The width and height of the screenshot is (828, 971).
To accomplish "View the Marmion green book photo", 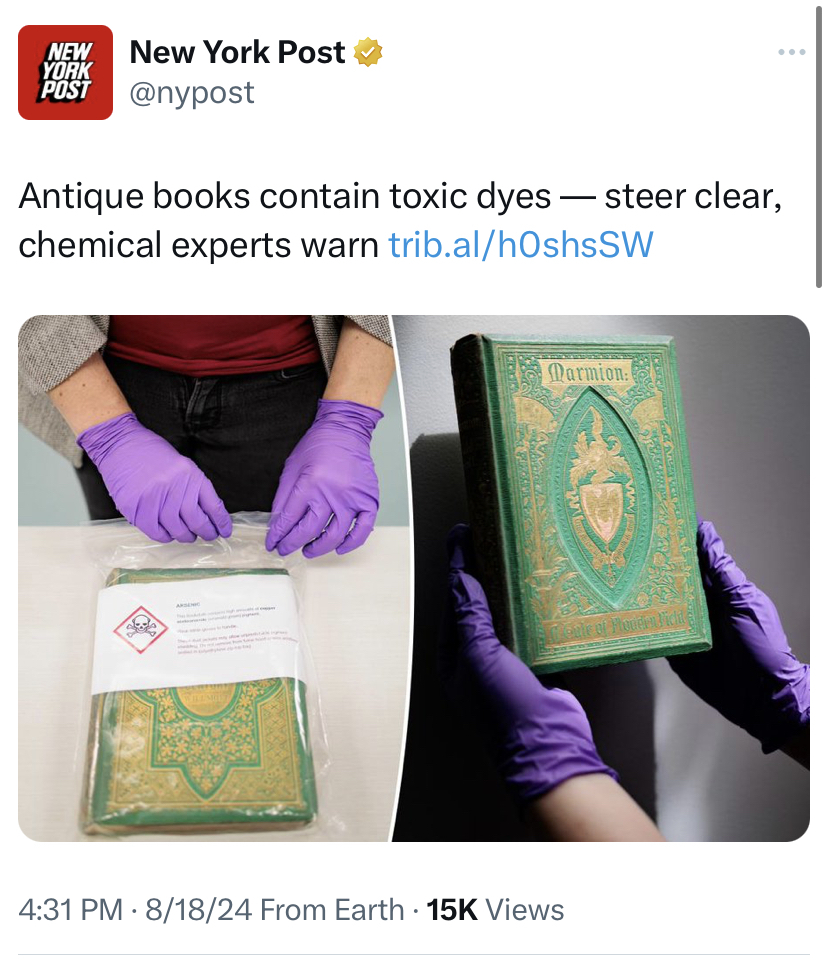I will pyautogui.click(x=601, y=578).
